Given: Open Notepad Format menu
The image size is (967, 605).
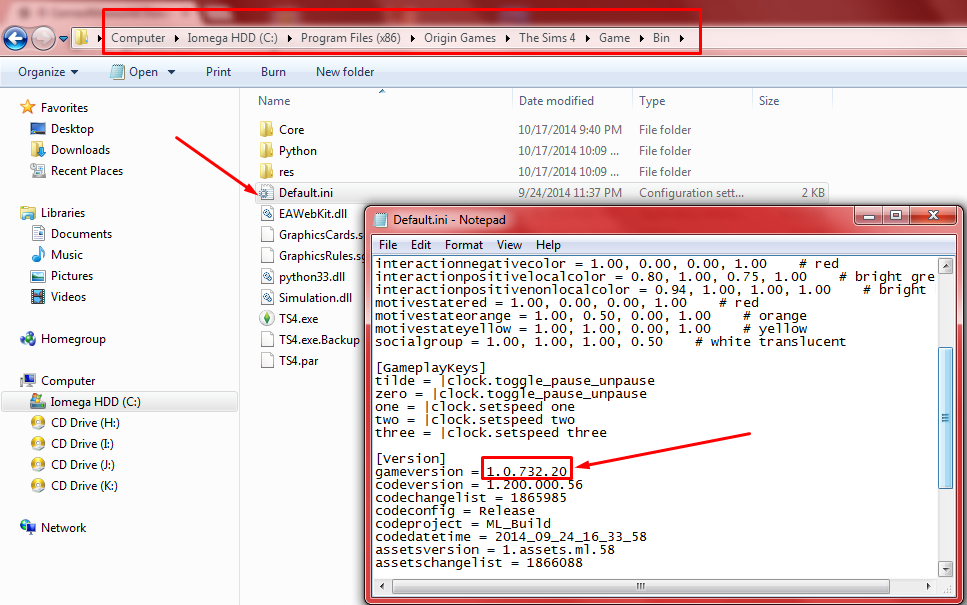Looking at the screenshot, I should pos(464,245).
